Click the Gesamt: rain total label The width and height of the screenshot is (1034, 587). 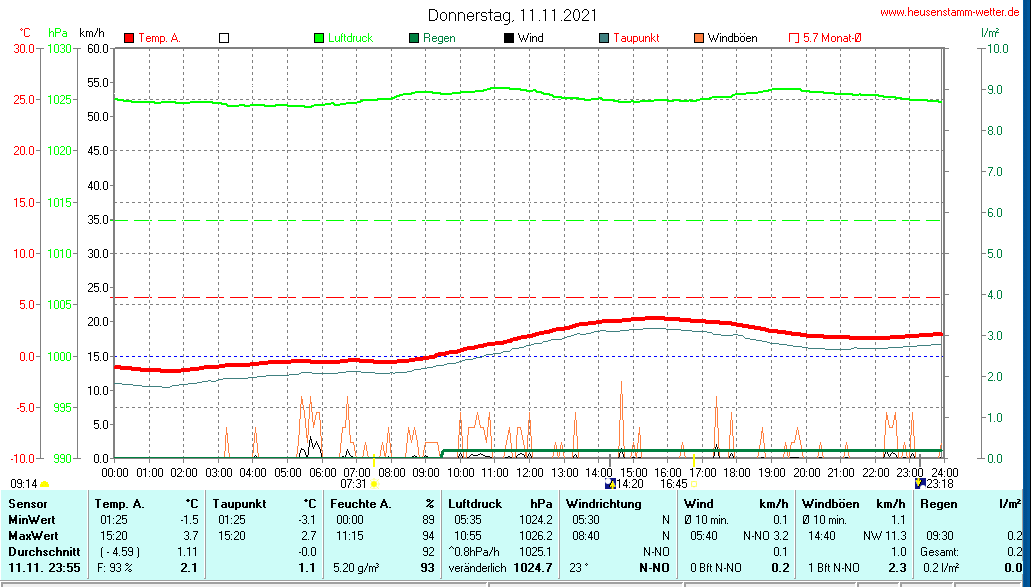coord(941,551)
